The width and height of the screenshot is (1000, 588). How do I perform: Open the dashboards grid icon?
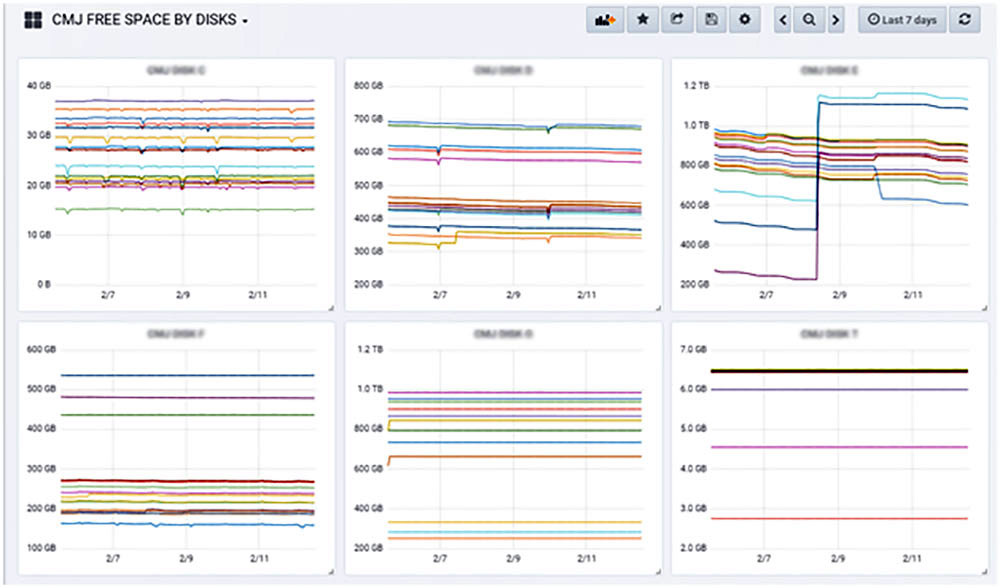(33, 20)
